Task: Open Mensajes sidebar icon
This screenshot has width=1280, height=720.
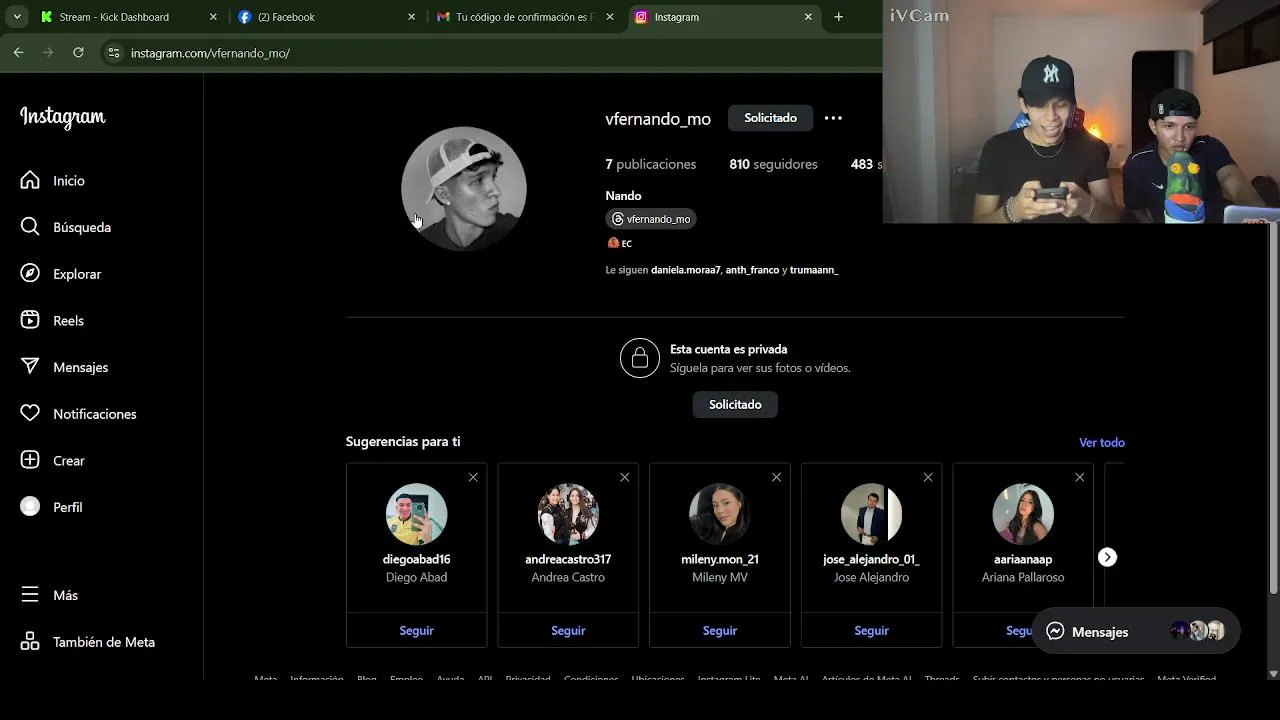Action: tap(30, 367)
